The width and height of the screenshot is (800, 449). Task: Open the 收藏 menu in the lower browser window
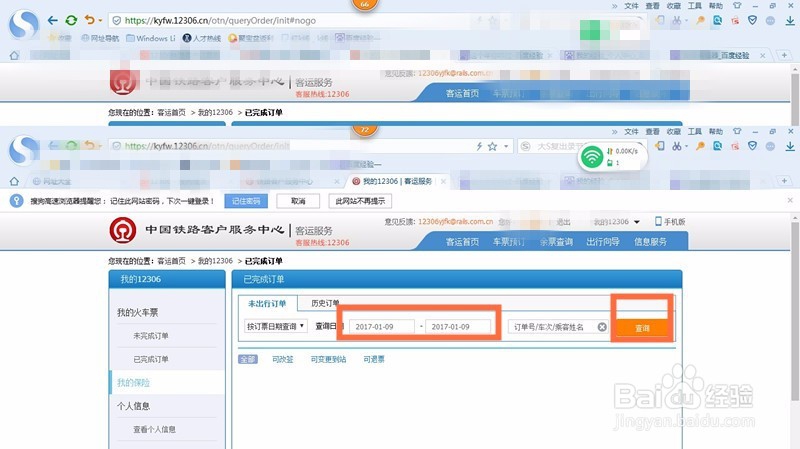pos(673,132)
